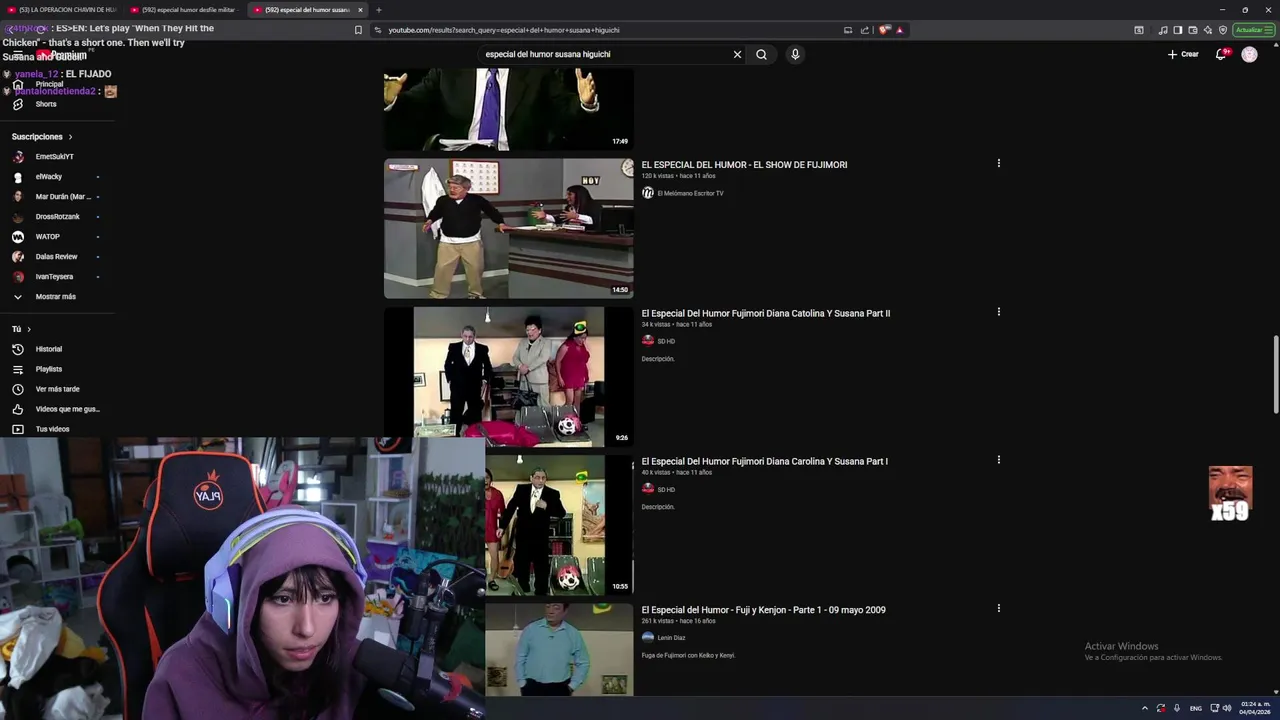Click microphone icon in system tray
The width and height of the screenshot is (1280, 720).
(x=1176, y=708)
